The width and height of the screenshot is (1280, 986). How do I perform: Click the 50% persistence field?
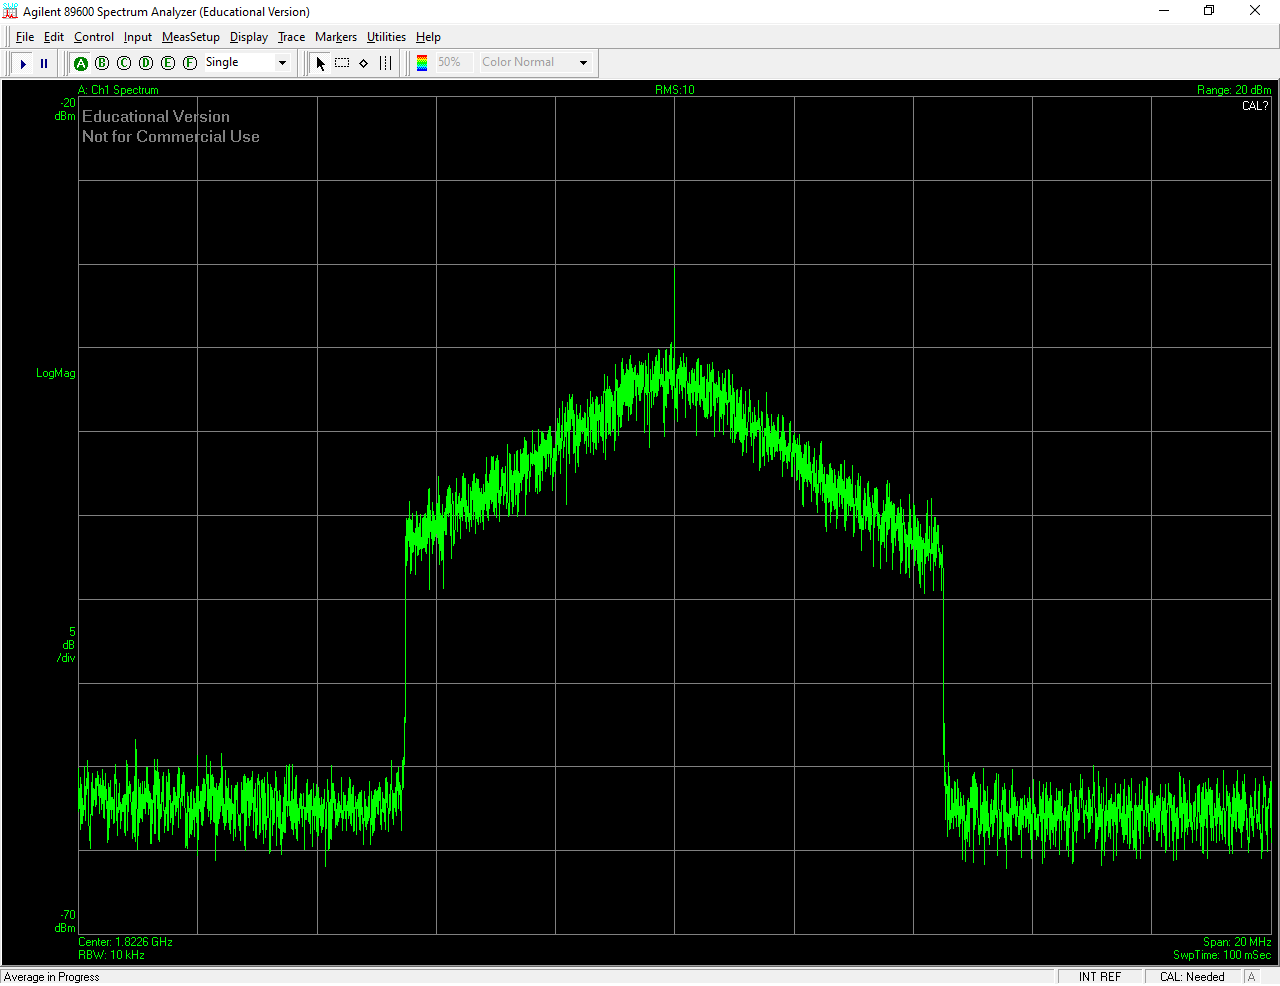coord(453,62)
